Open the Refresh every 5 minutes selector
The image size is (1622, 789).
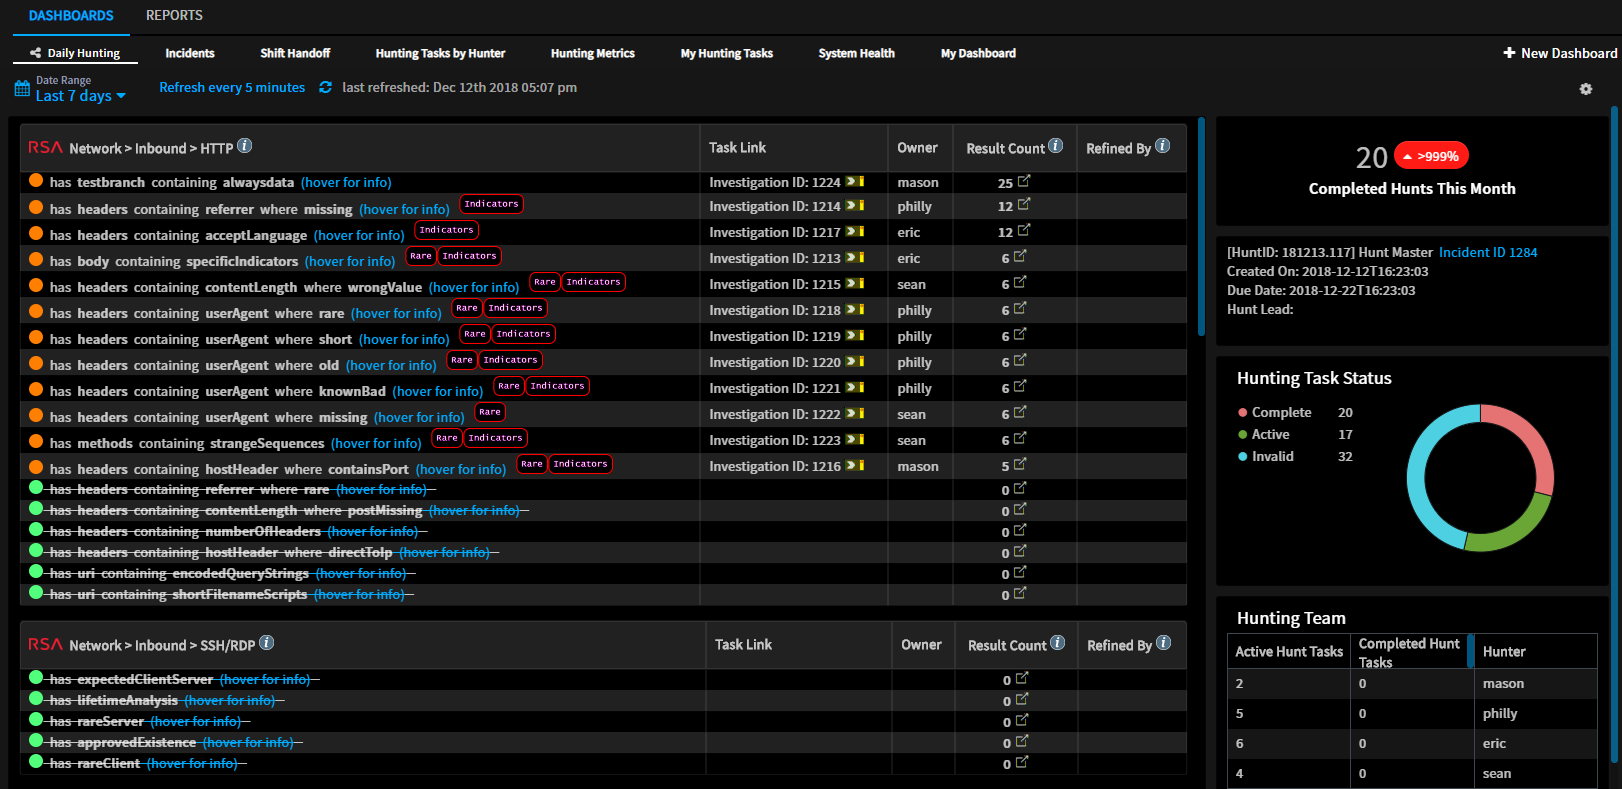(x=232, y=88)
